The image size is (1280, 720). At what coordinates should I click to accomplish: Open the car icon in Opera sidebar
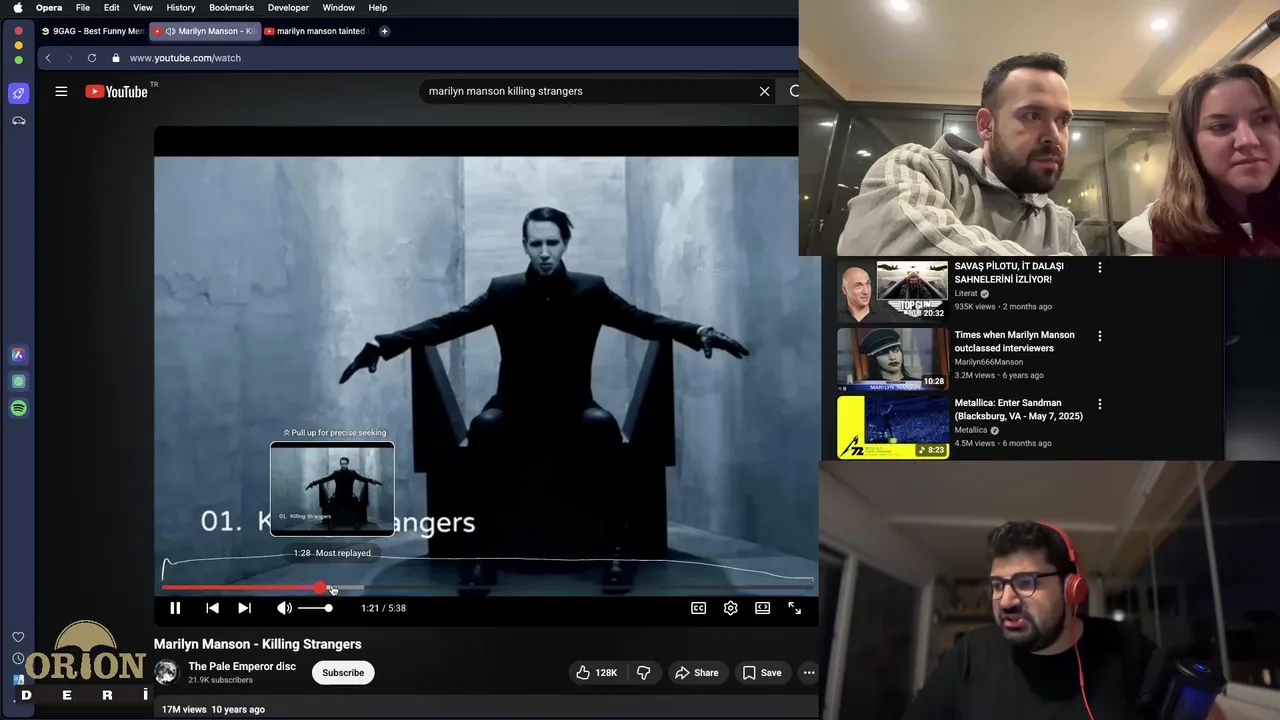(18, 120)
